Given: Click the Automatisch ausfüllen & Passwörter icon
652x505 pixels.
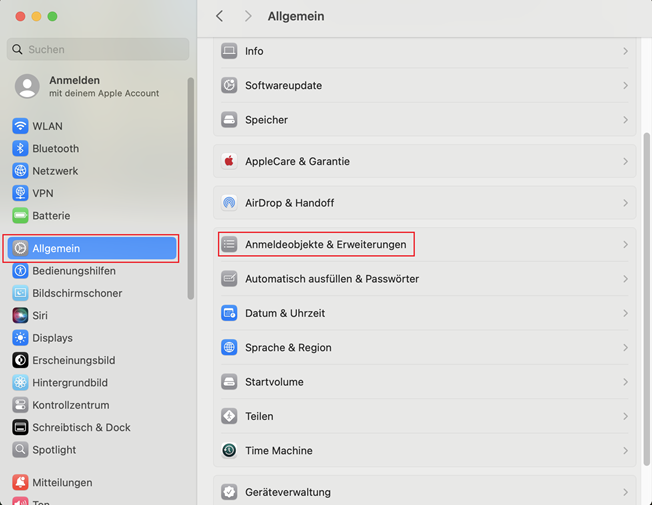Looking at the screenshot, I should [229, 279].
